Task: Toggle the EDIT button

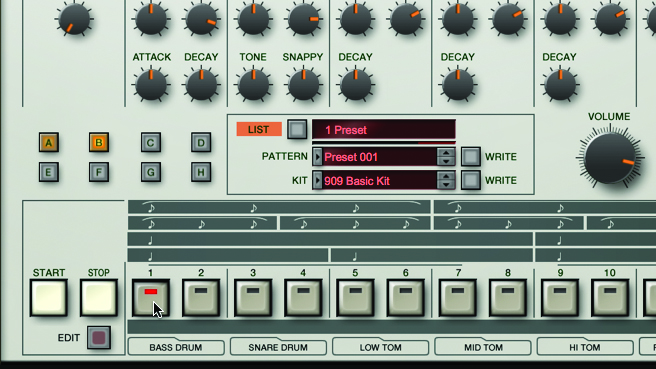Action: click(x=99, y=338)
